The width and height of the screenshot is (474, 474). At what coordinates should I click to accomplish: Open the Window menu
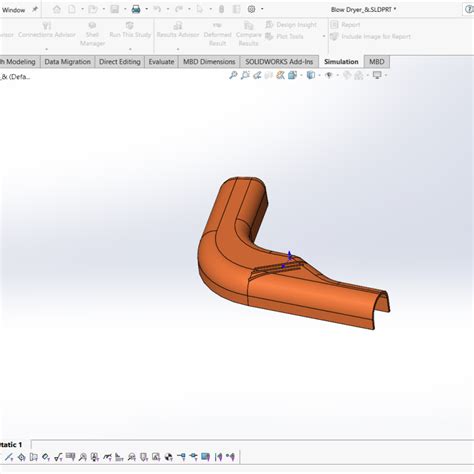click(13, 10)
